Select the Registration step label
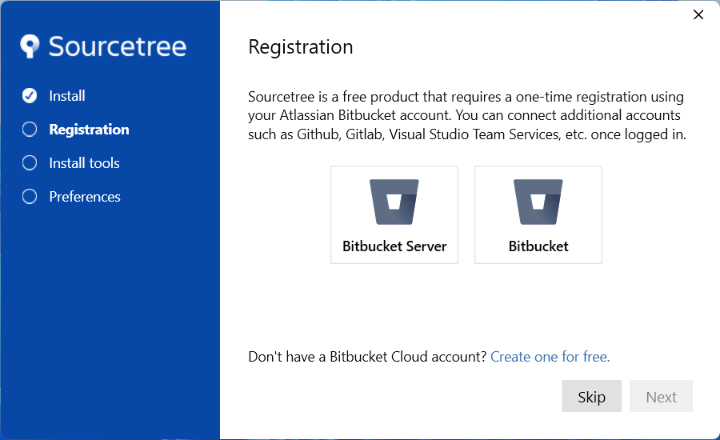 [89, 129]
